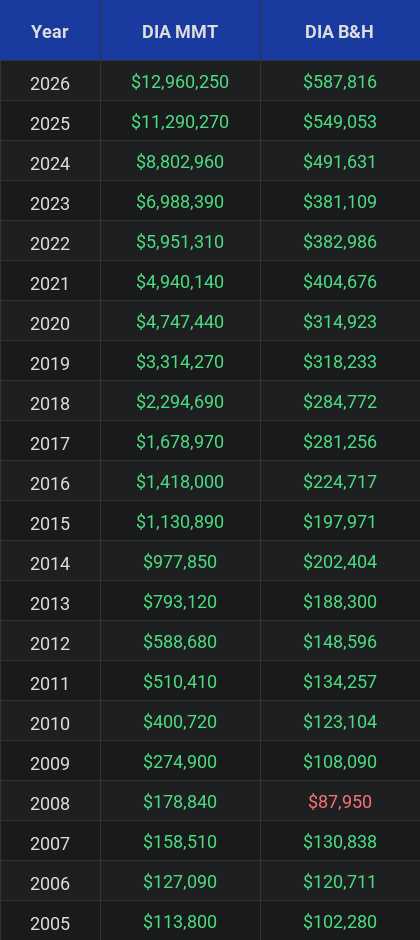Select the $123,104 value

pyautogui.click(x=340, y=722)
